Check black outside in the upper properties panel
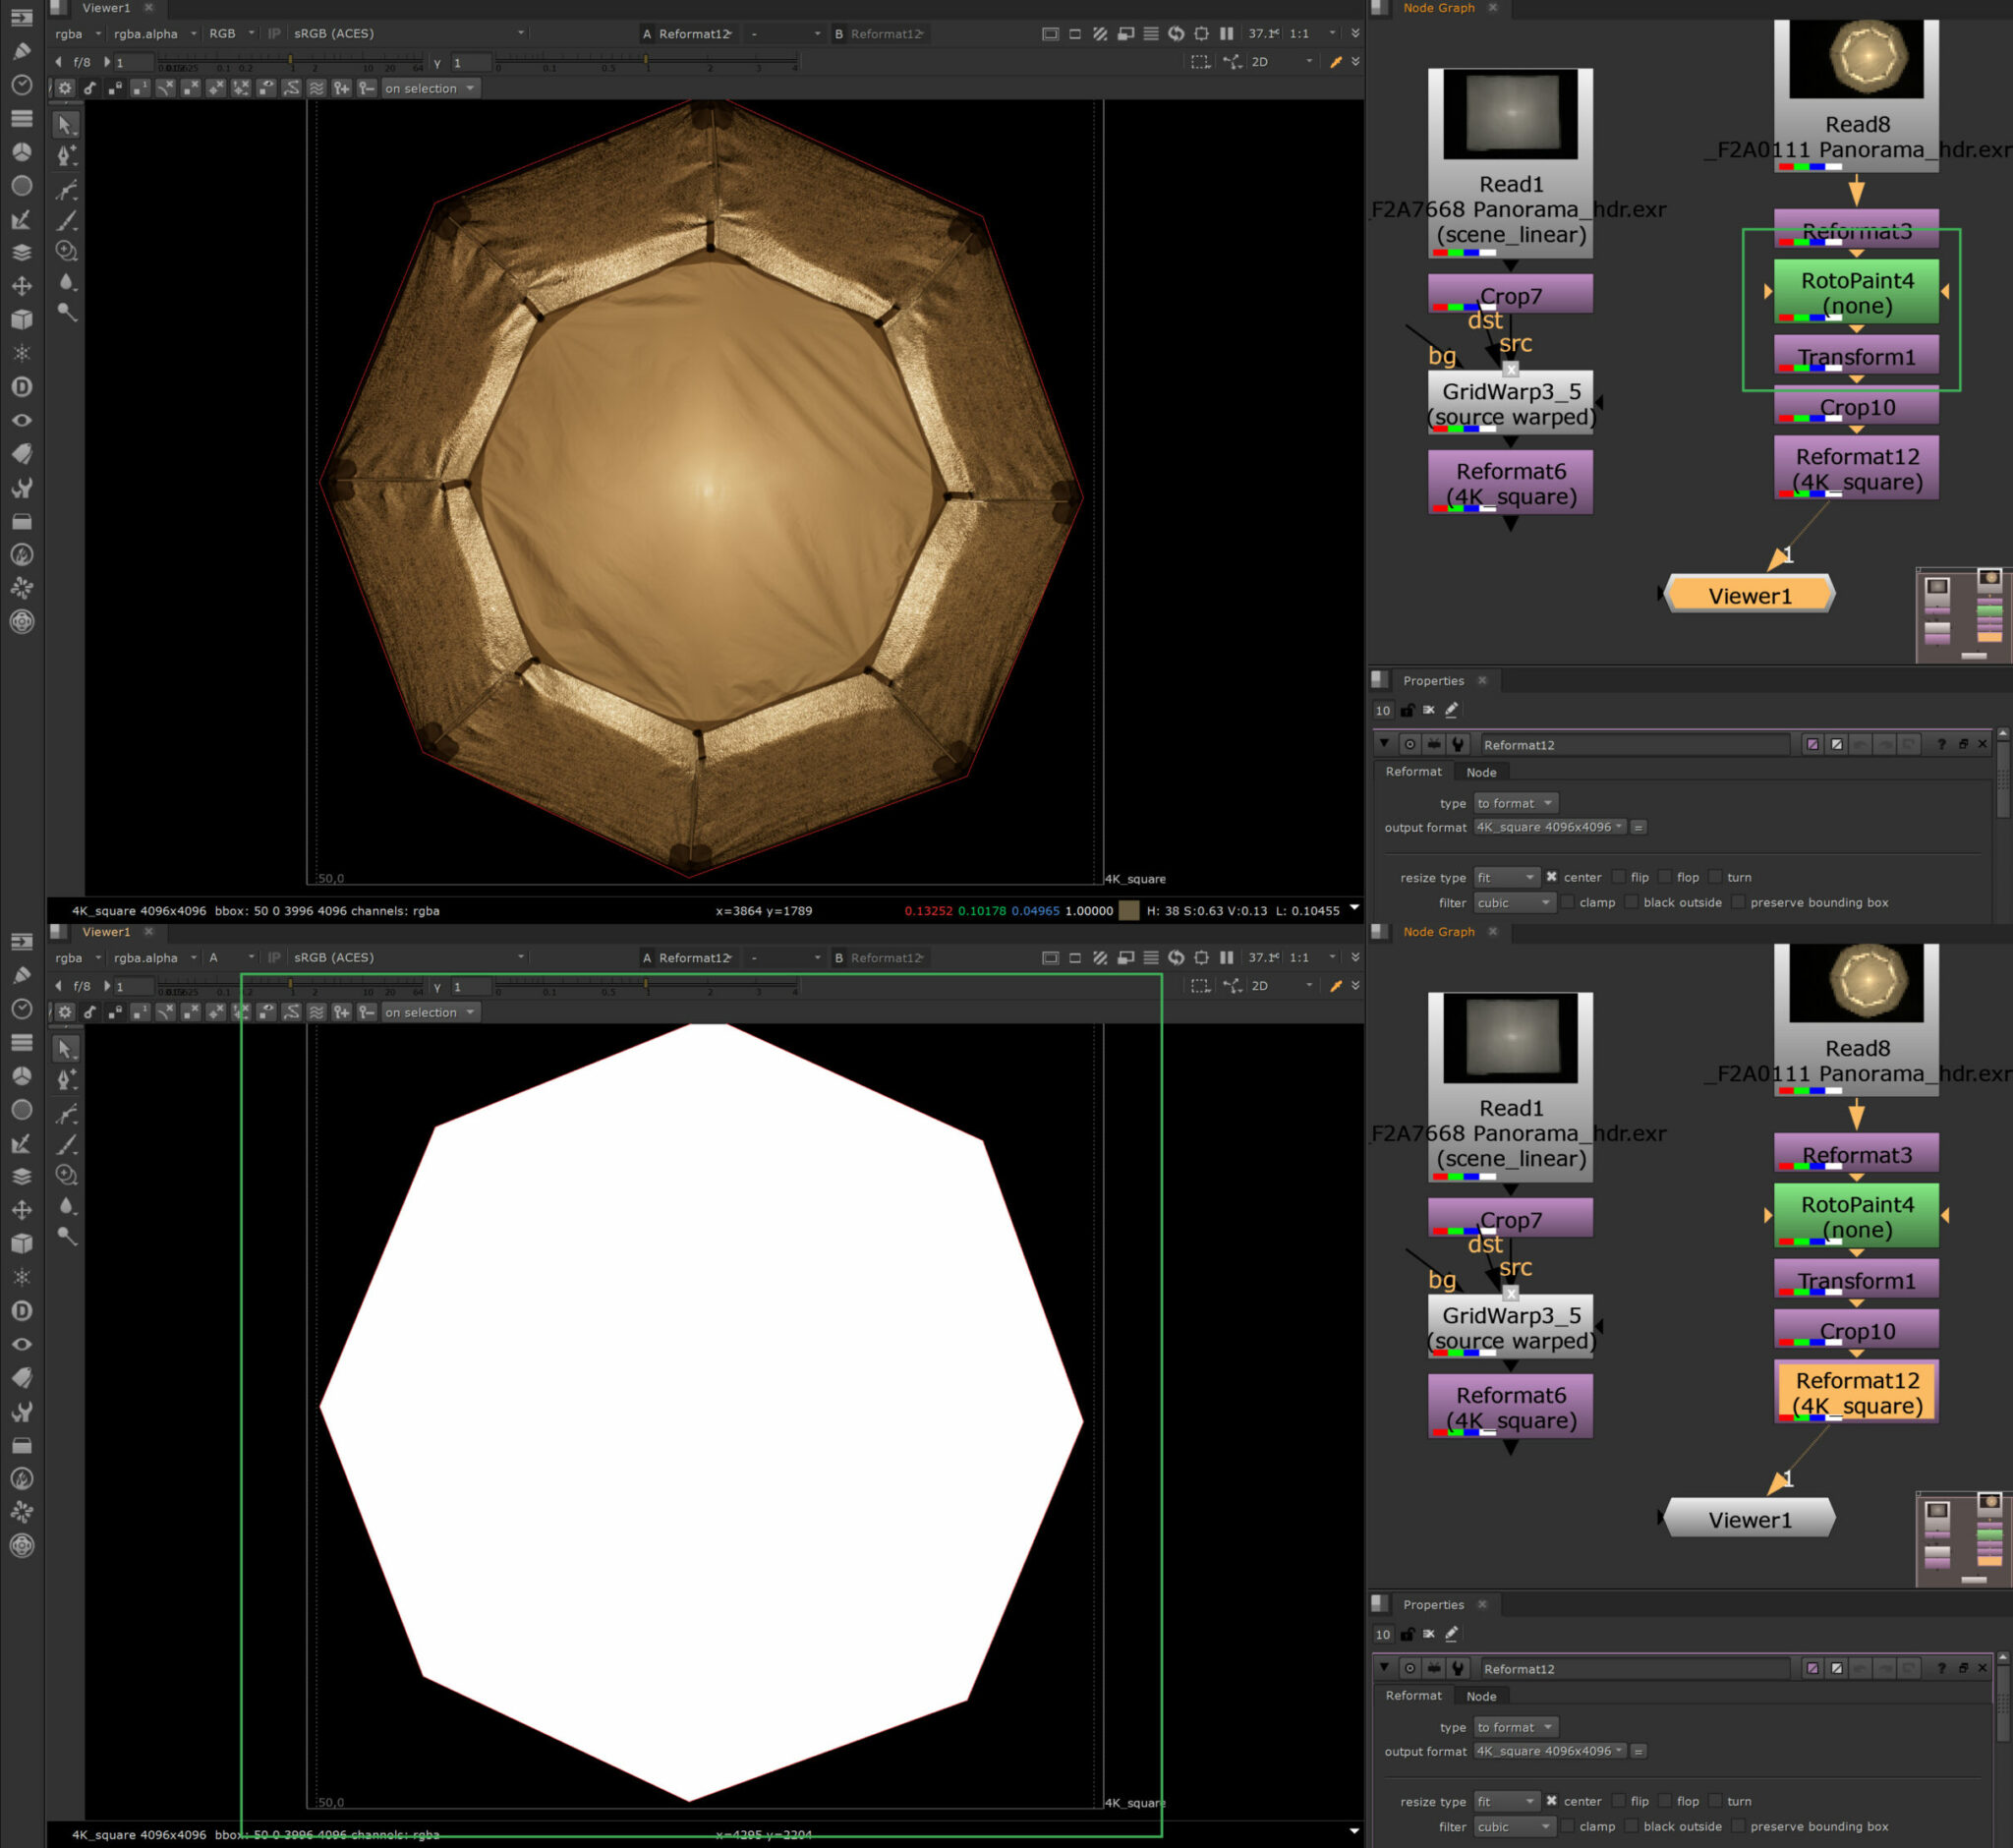Viewport: 2013px width, 1848px height. [1631, 902]
